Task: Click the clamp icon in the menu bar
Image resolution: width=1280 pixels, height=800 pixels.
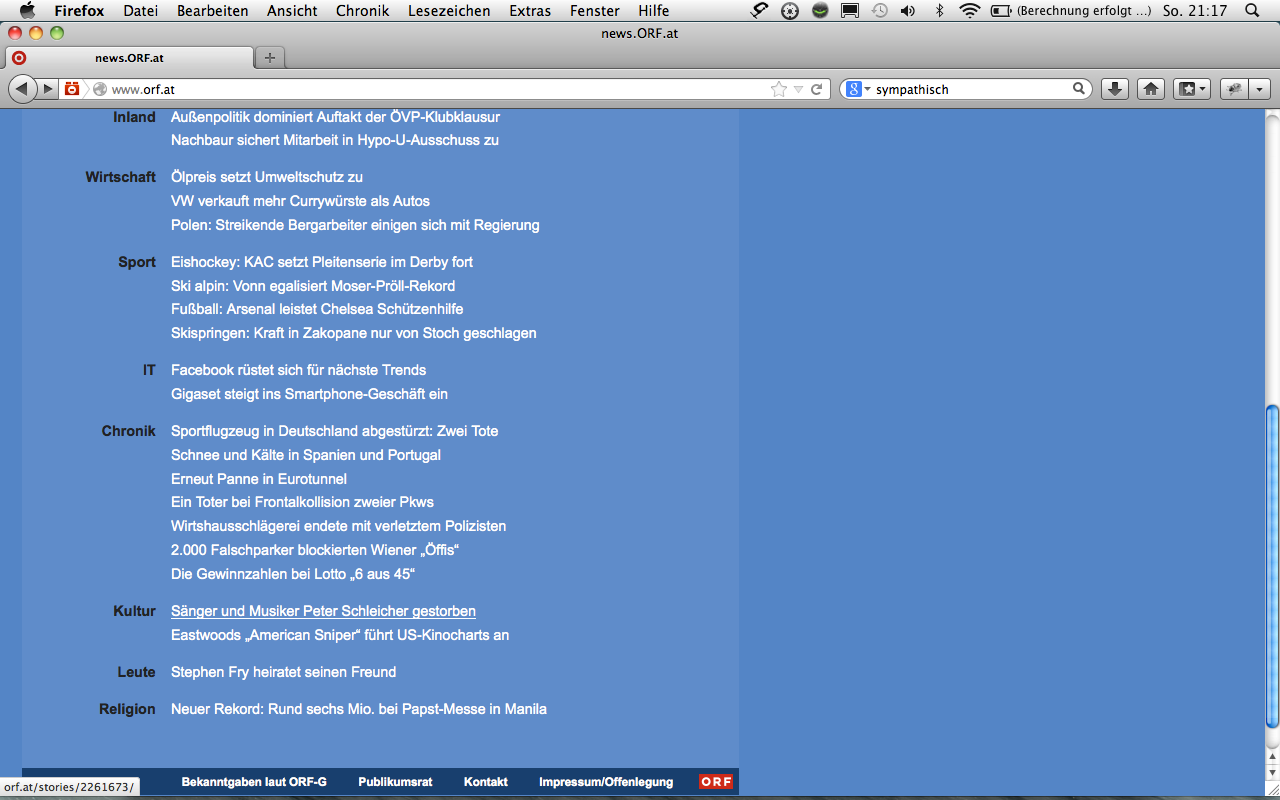Action: [x=760, y=11]
